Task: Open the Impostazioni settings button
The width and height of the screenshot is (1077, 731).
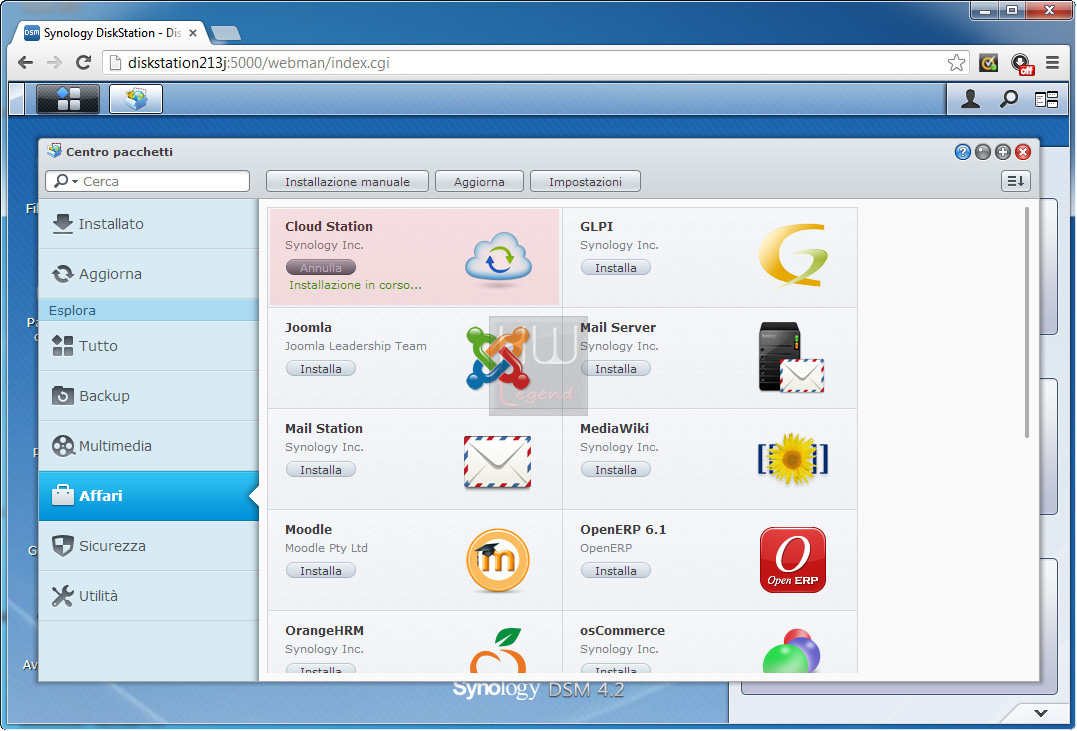Action: tap(585, 181)
